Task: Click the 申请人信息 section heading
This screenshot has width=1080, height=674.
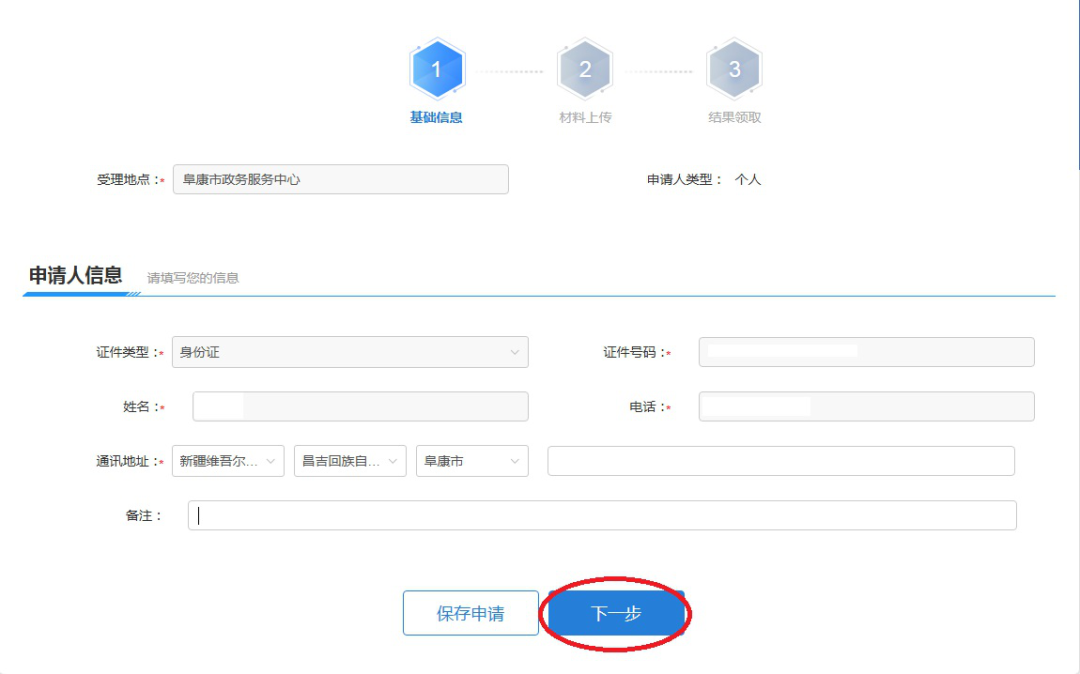Action: [x=76, y=276]
